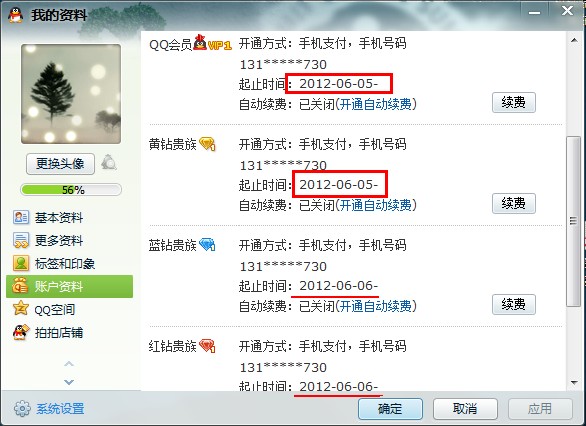Click the 56% profile completion bar
The image size is (586, 426).
(71, 190)
